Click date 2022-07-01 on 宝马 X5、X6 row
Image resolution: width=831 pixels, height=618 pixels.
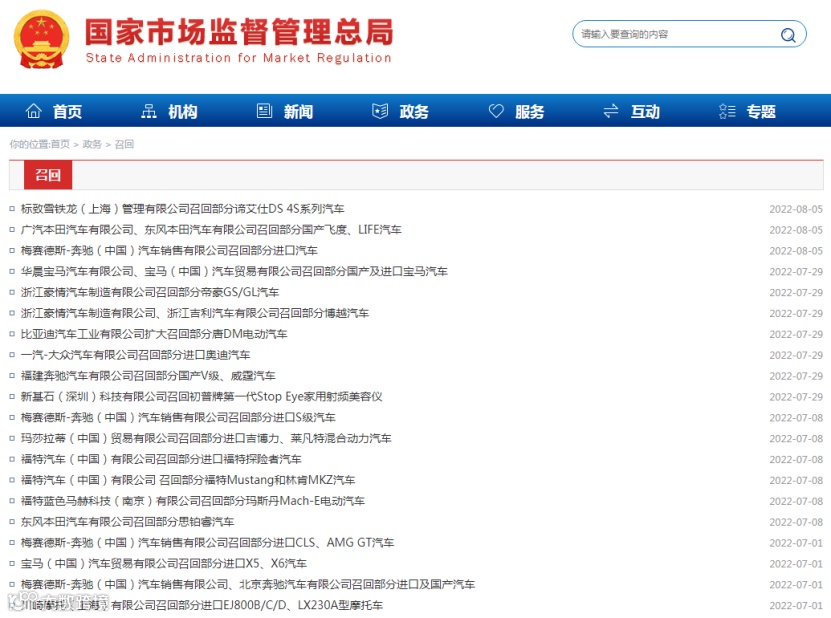[x=796, y=564]
